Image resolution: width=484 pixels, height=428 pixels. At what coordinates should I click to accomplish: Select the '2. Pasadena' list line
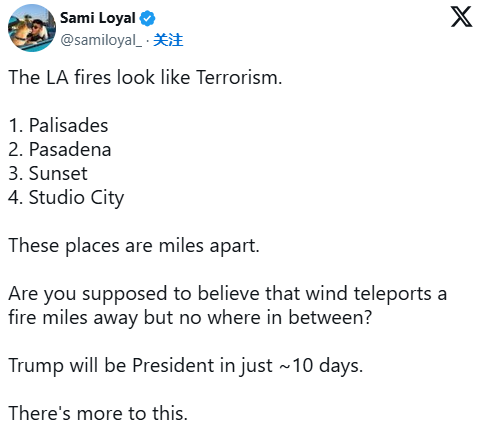60,149
